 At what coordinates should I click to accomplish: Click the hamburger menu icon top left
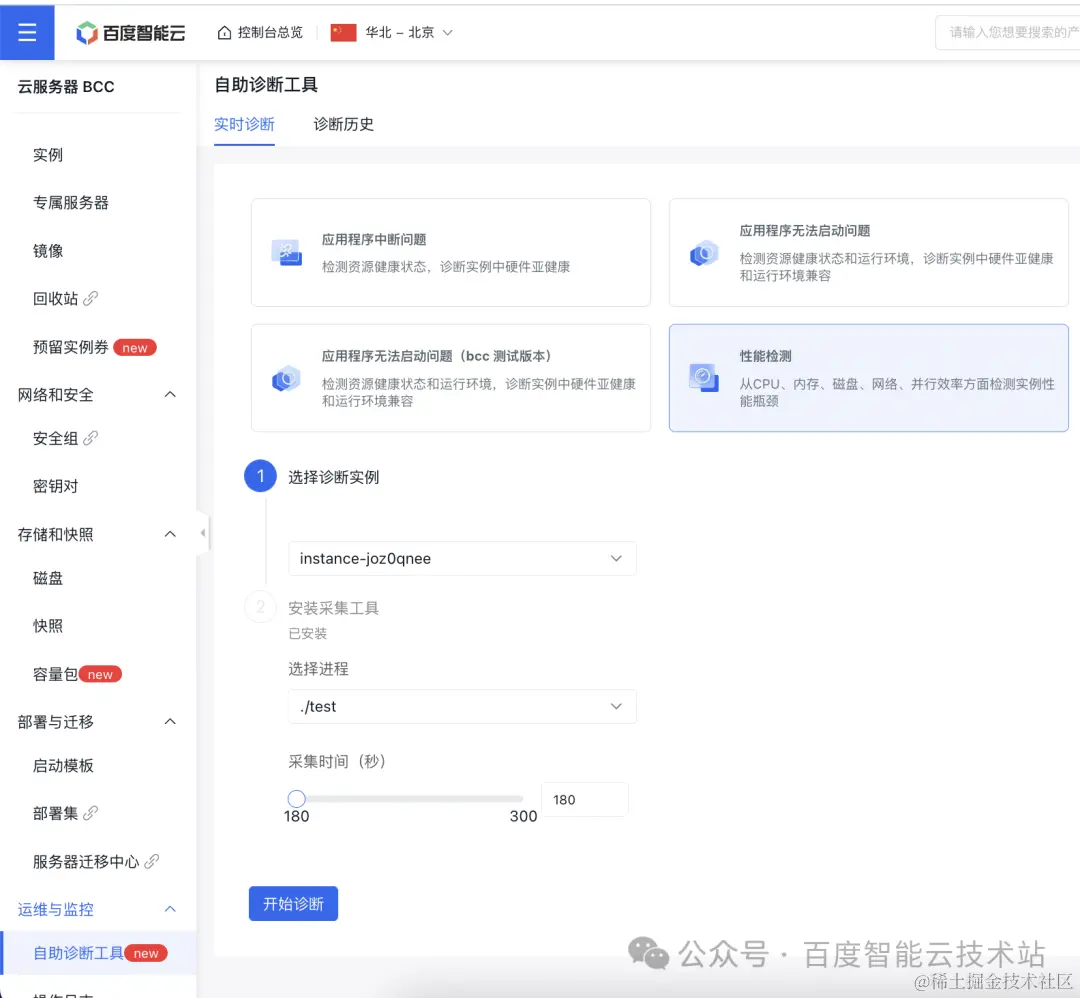(x=26, y=31)
